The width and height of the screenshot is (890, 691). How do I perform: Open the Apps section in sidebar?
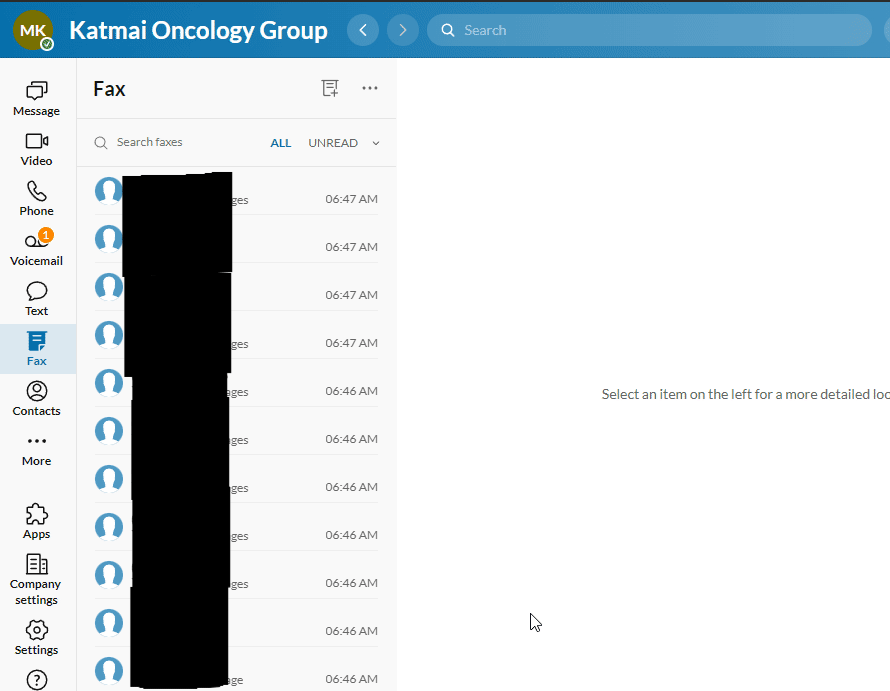tap(36, 521)
